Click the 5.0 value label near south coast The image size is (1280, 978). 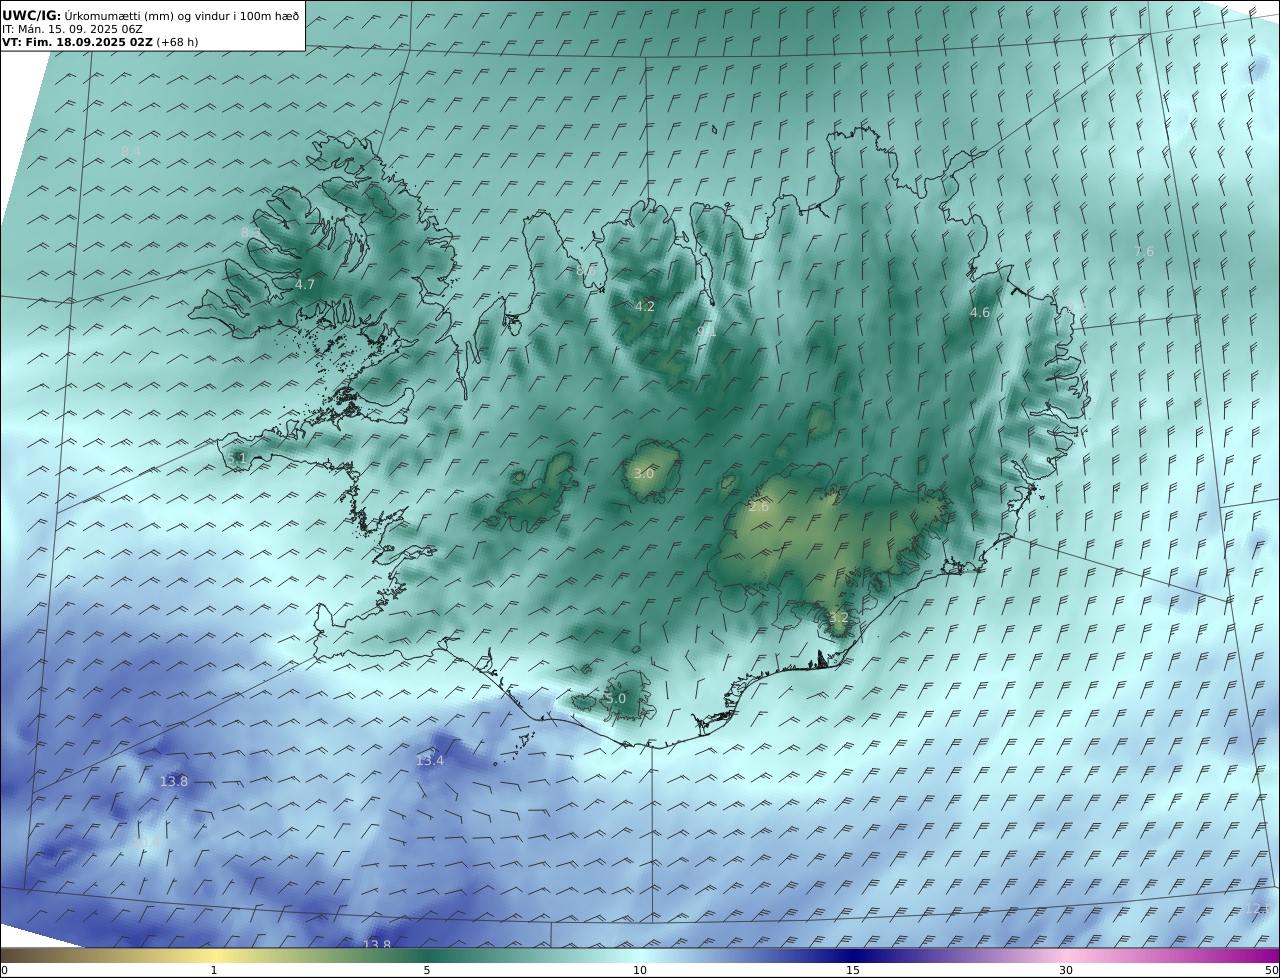[615, 698]
